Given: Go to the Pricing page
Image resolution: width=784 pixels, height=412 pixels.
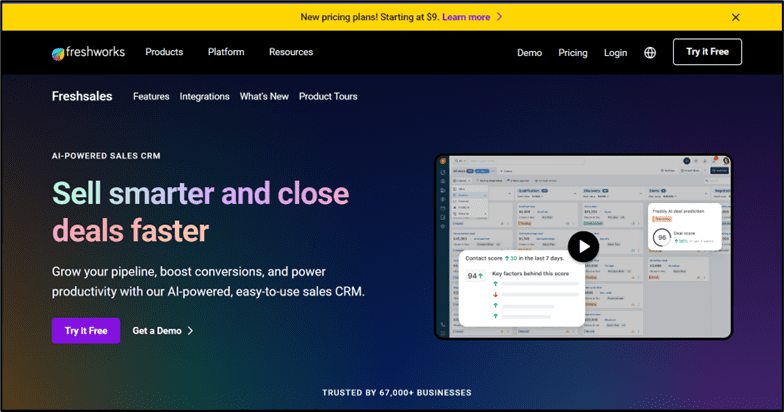Looking at the screenshot, I should click(573, 53).
